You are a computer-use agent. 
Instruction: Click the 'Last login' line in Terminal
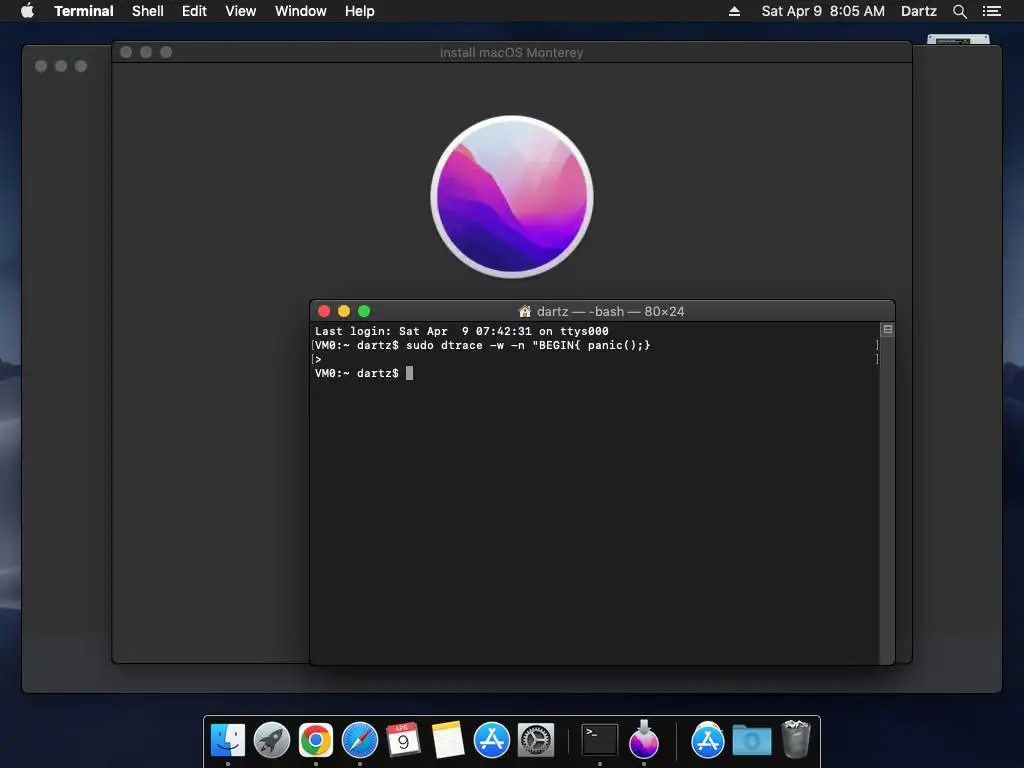pos(462,331)
